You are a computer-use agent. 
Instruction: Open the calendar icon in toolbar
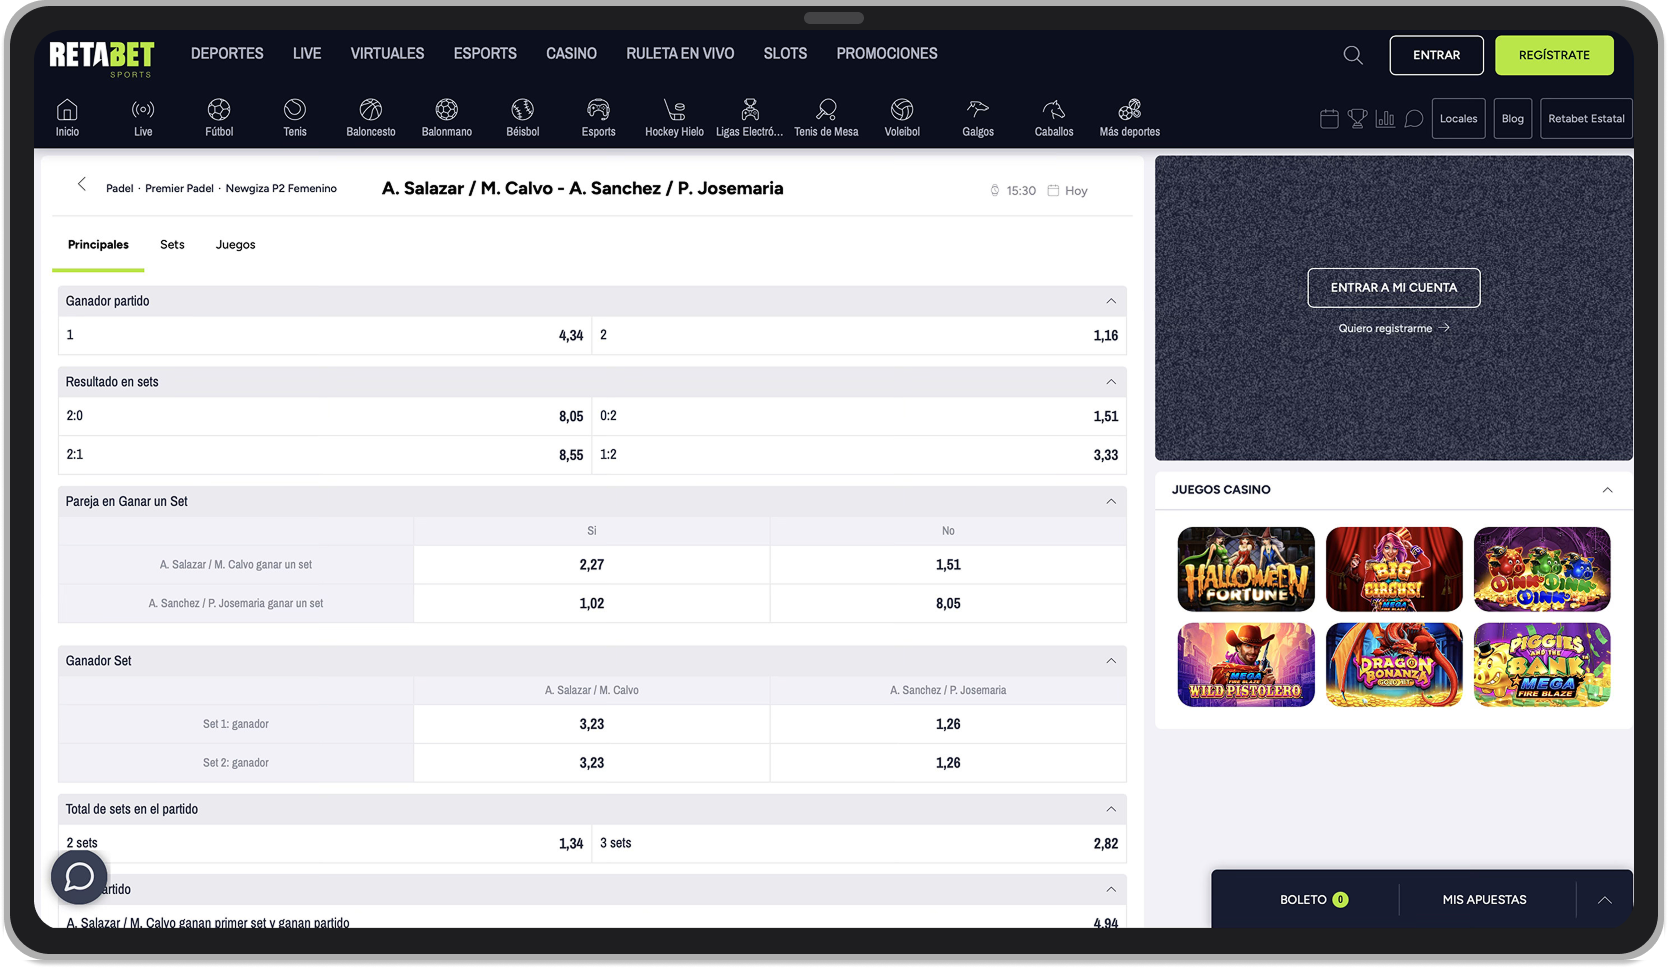pos(1329,119)
